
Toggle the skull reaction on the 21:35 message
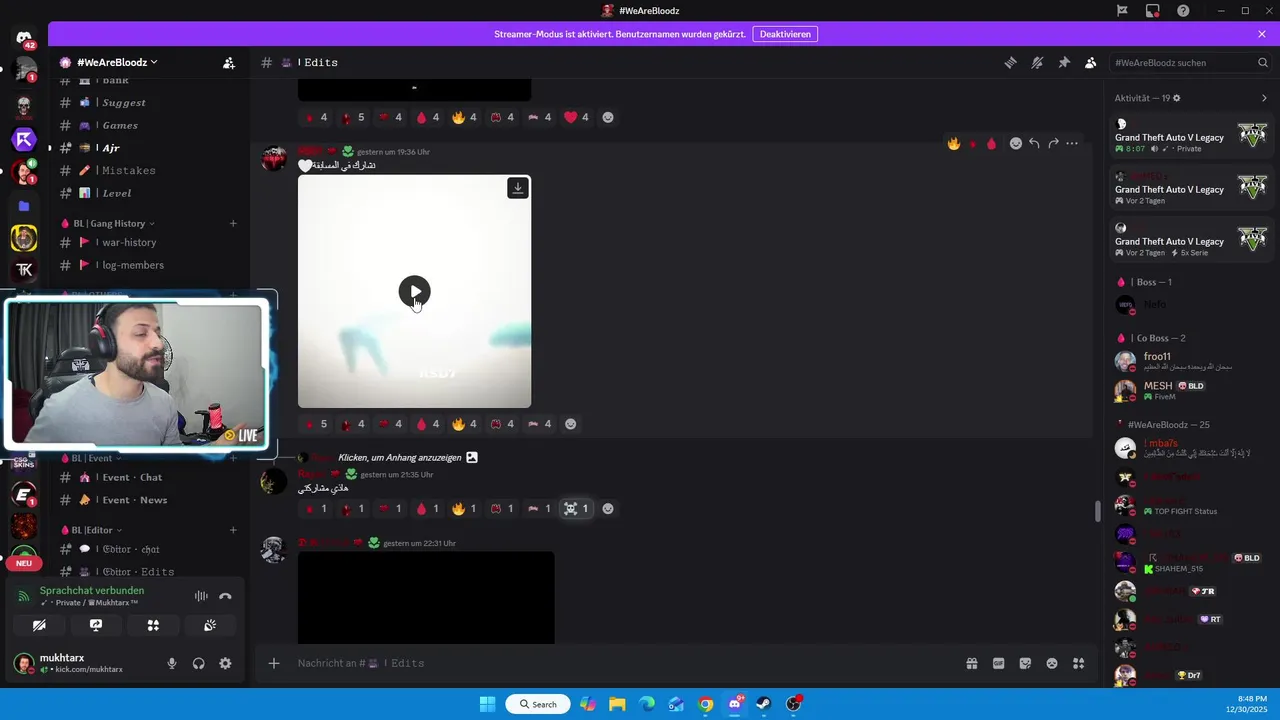point(576,508)
